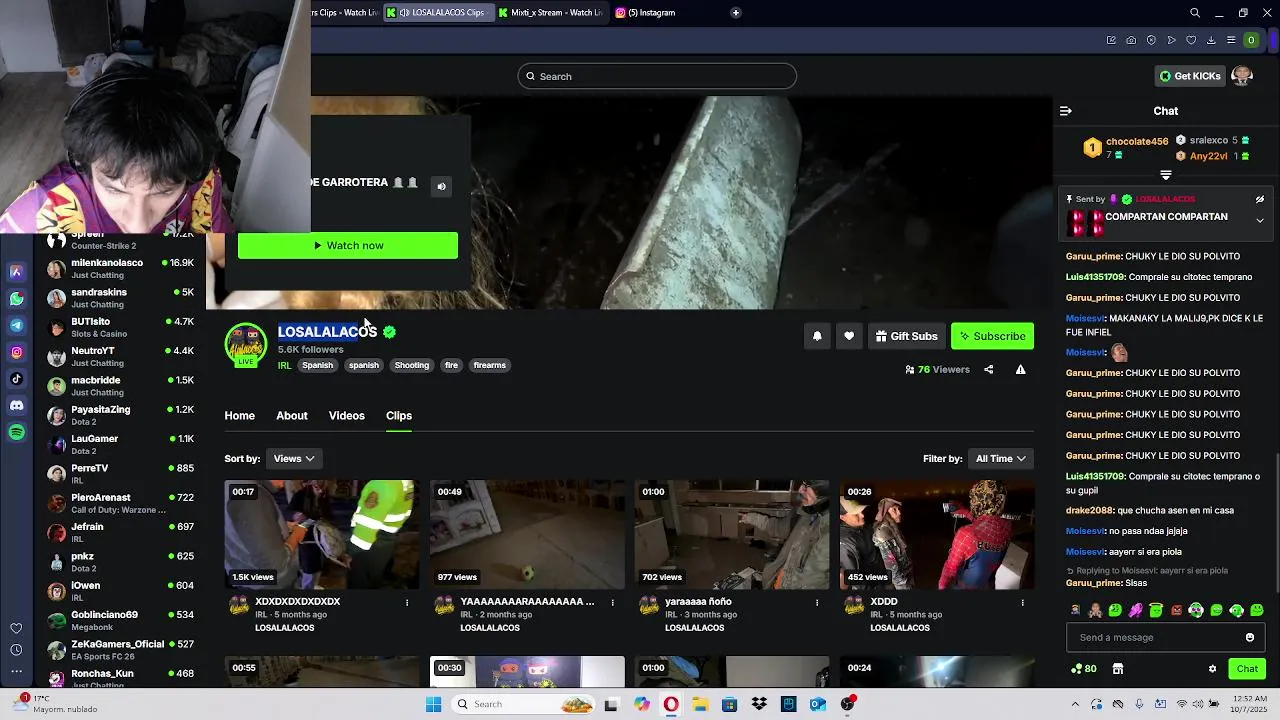This screenshot has height=720, width=1280.
Task: Open Instagram in the browser sidebar
Action: coord(16,352)
